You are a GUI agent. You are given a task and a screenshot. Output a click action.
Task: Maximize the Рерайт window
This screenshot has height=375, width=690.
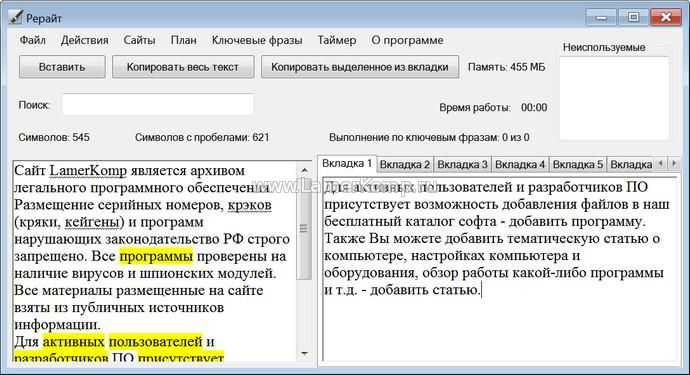pos(633,18)
